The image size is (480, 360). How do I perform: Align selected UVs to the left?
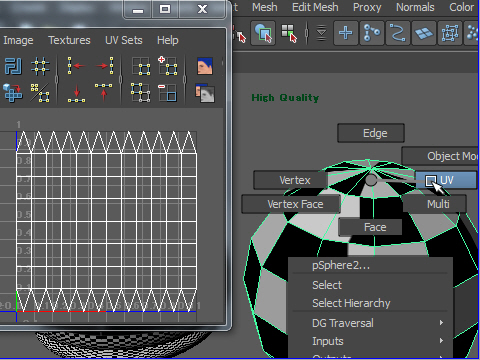point(76,65)
